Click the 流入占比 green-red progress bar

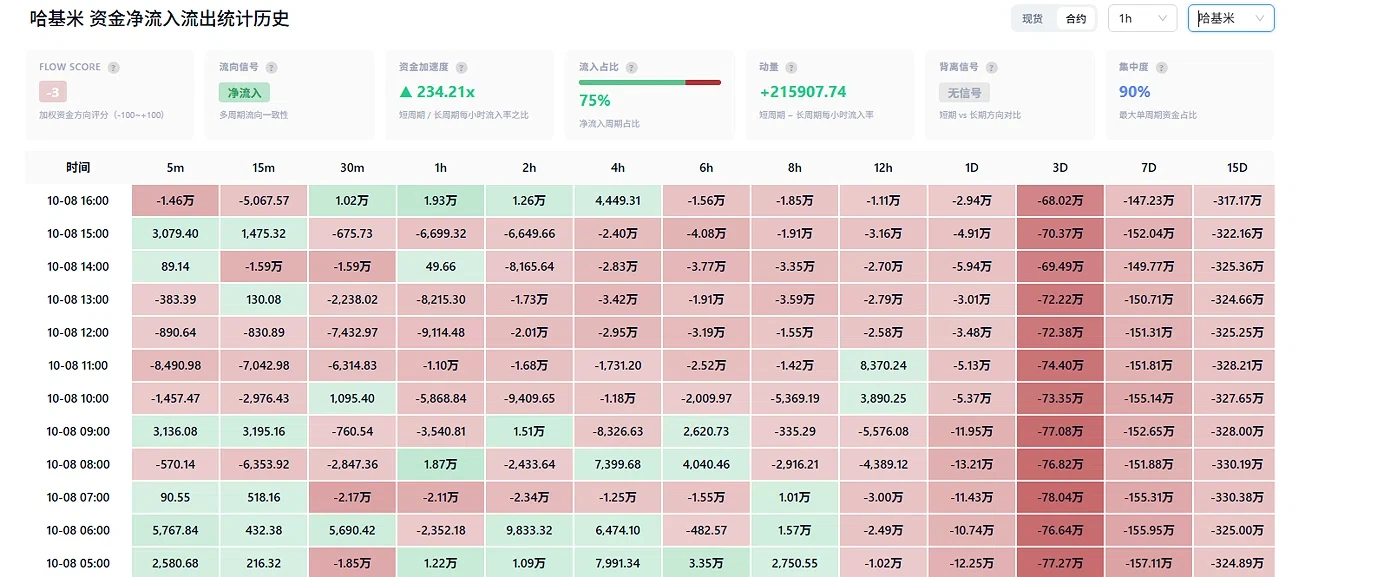(x=650, y=82)
